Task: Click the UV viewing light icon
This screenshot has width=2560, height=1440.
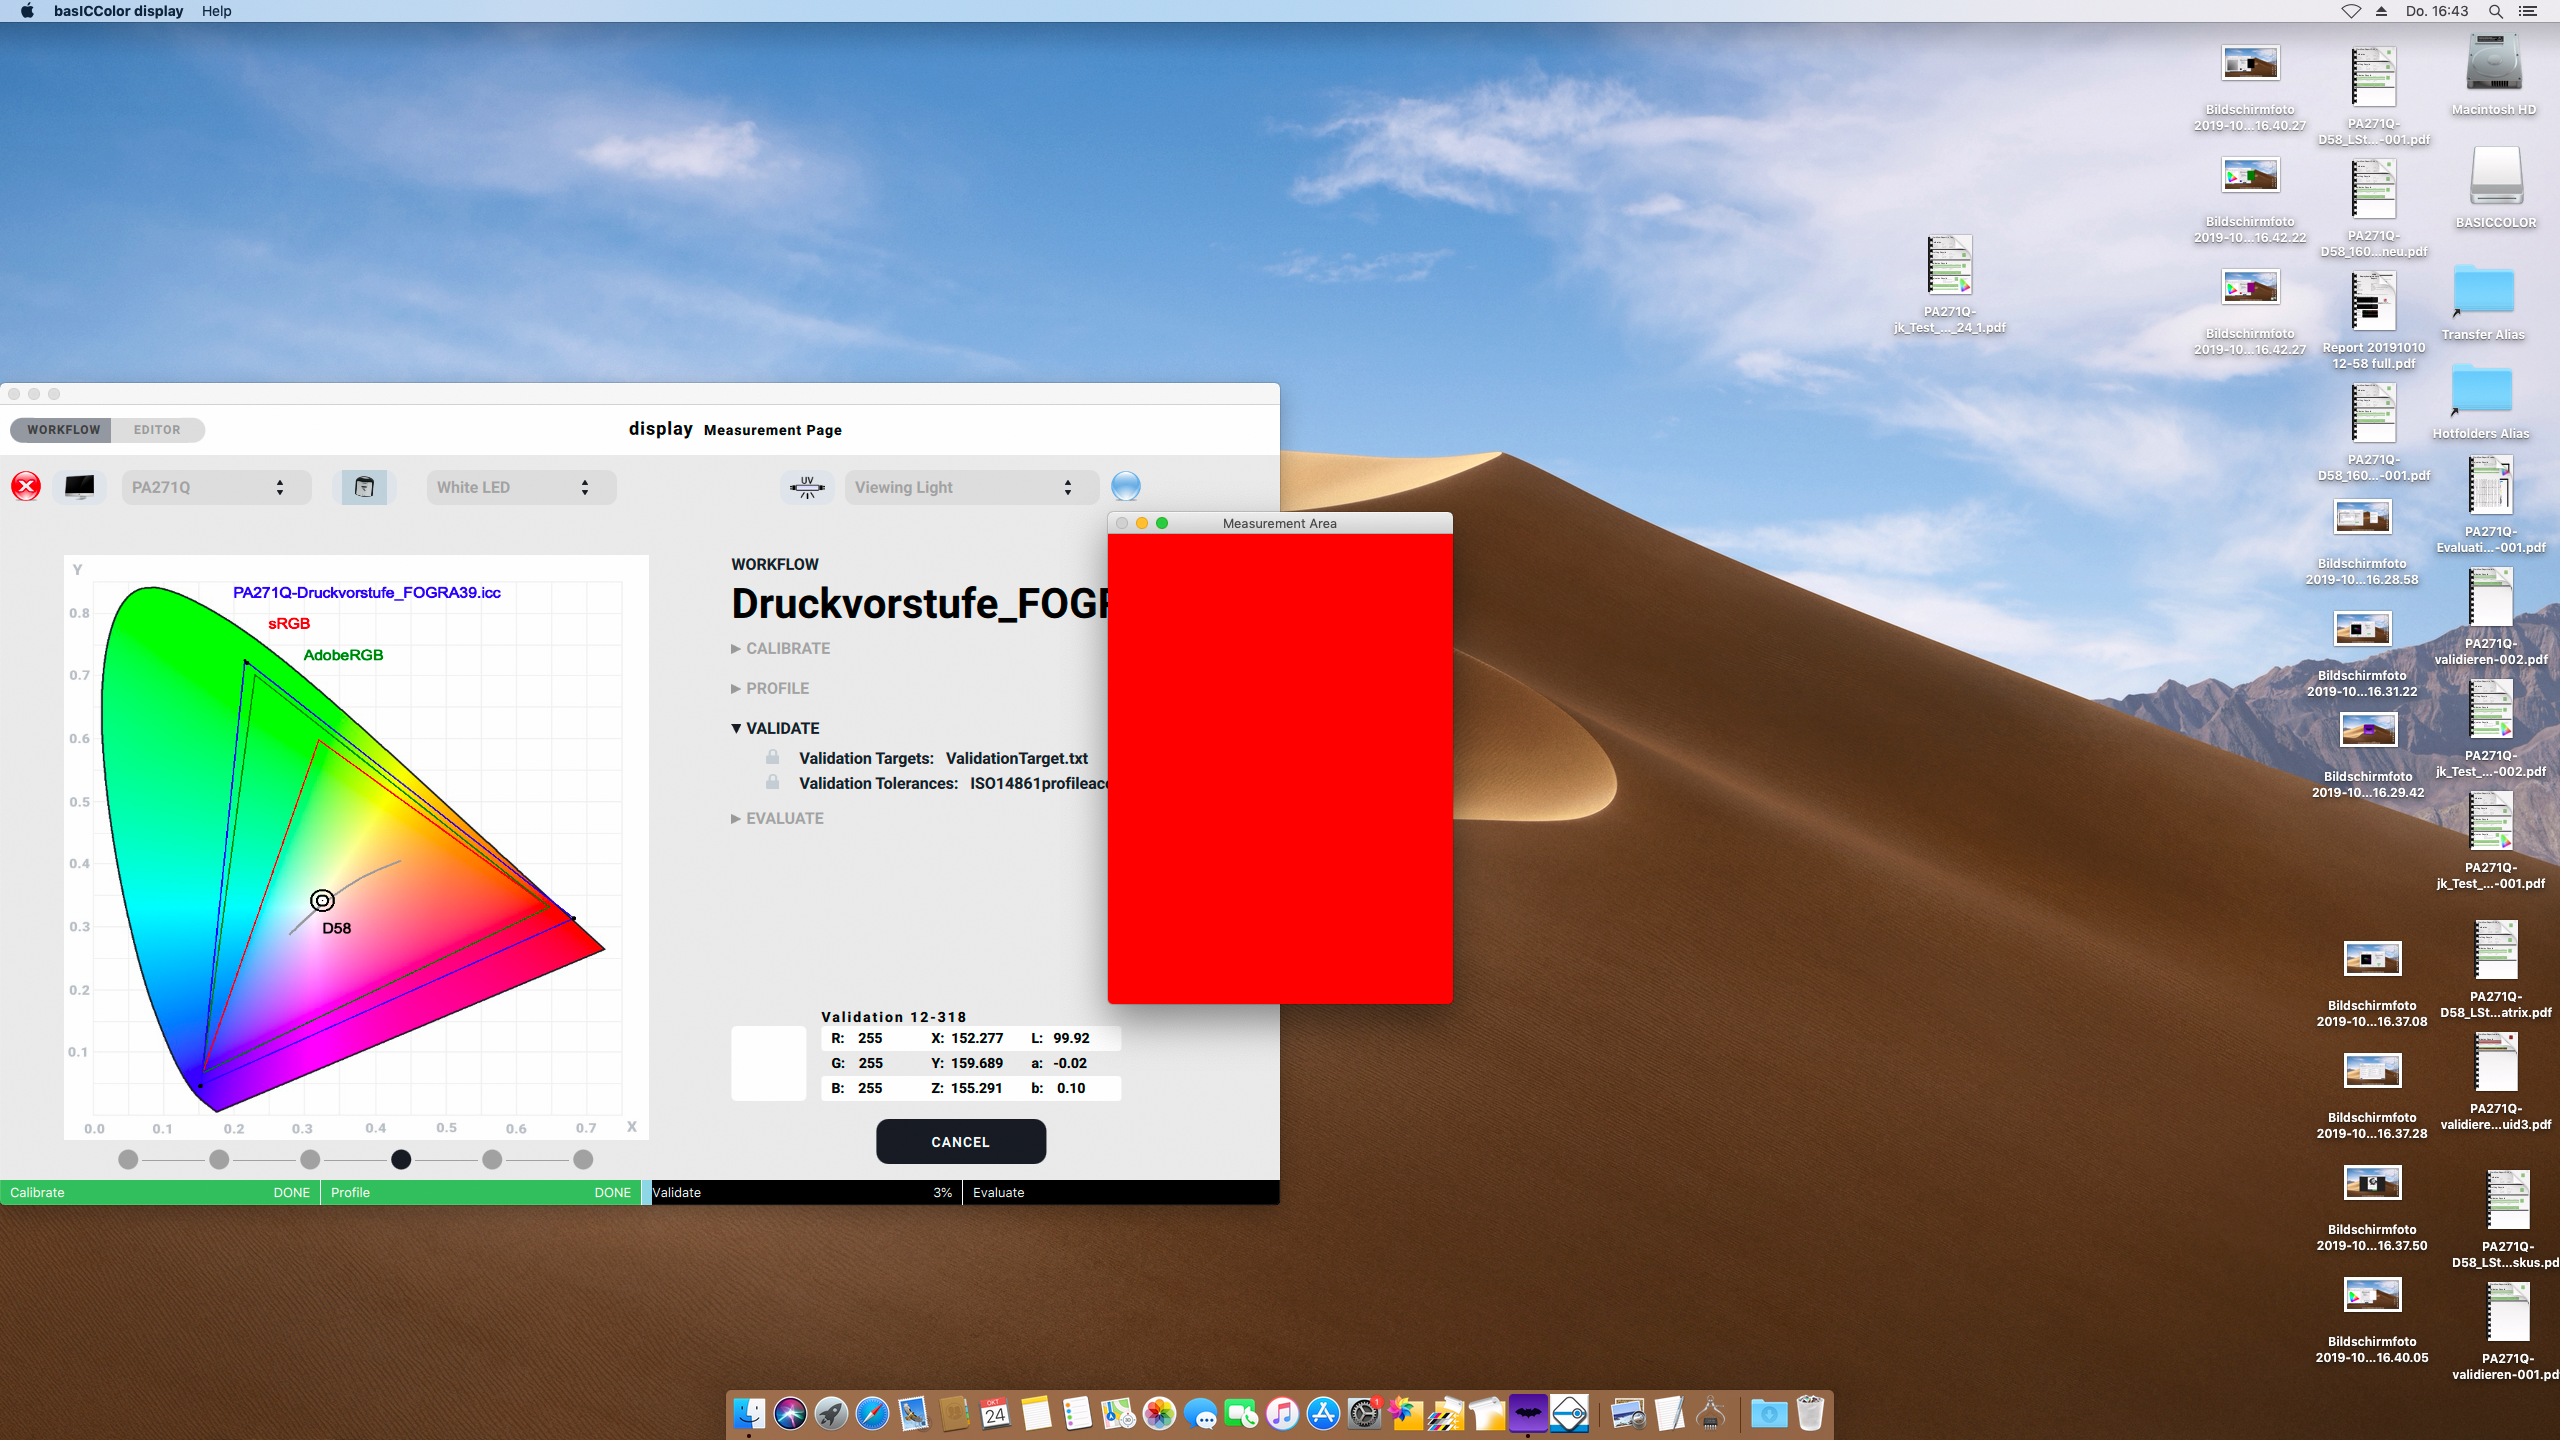Action: [x=807, y=487]
